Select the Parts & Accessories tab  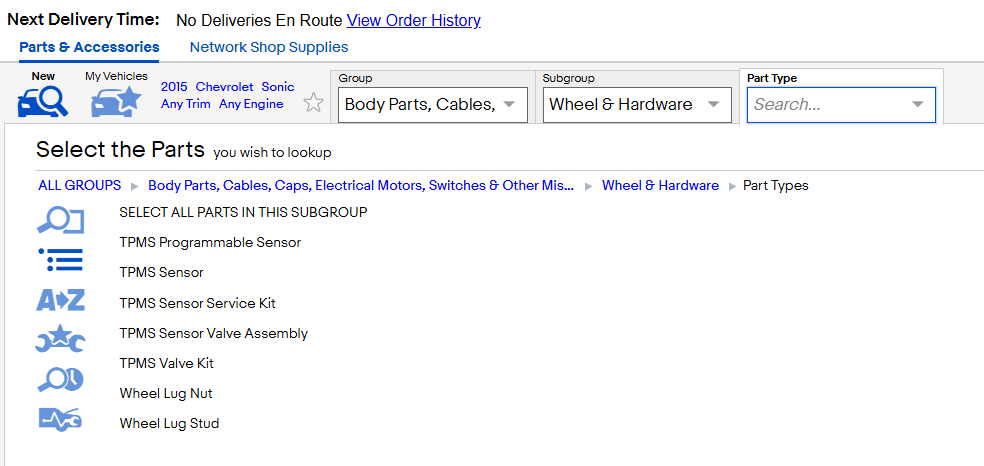coord(89,47)
